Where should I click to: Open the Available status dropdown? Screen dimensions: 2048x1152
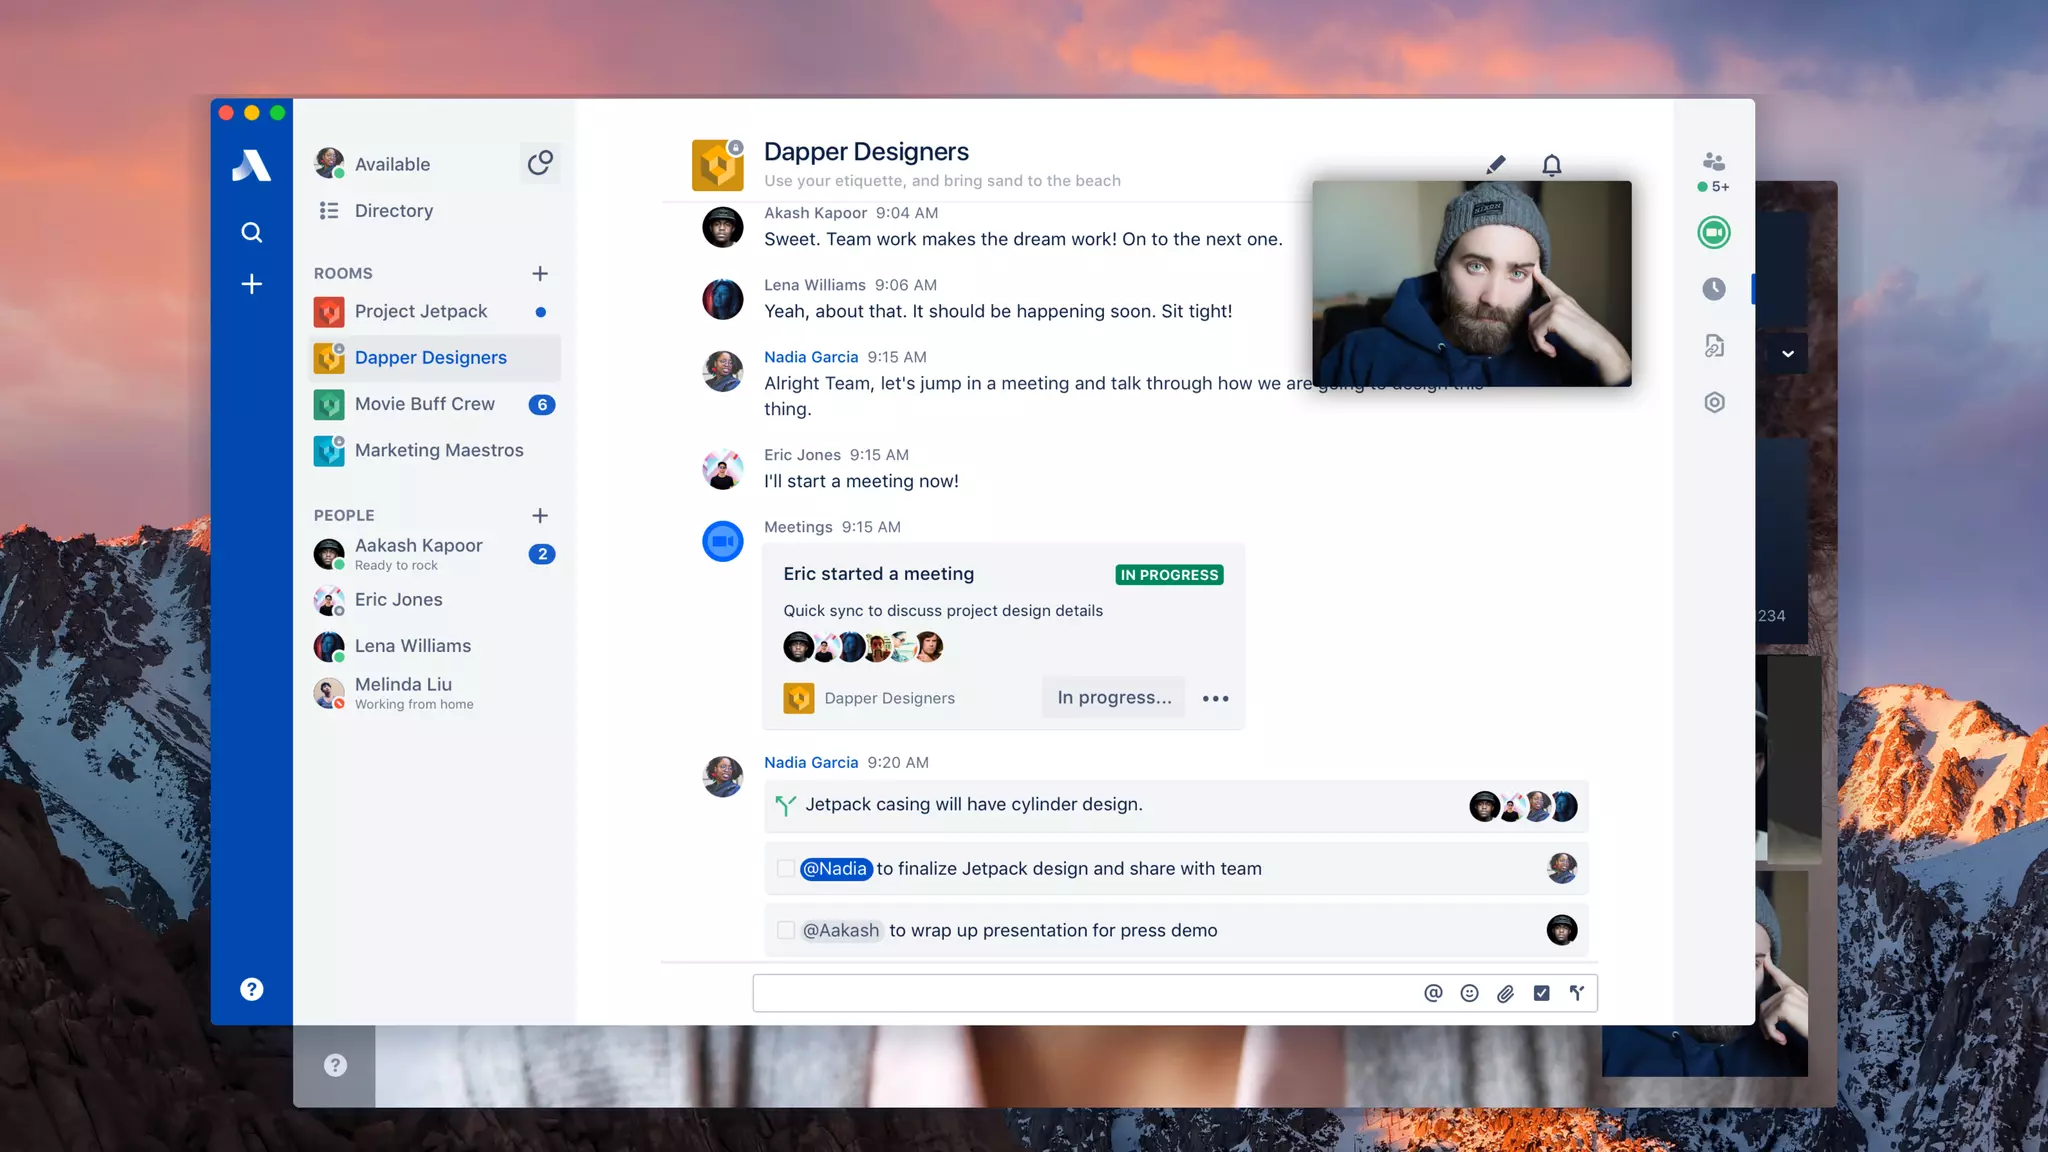pos(392,165)
